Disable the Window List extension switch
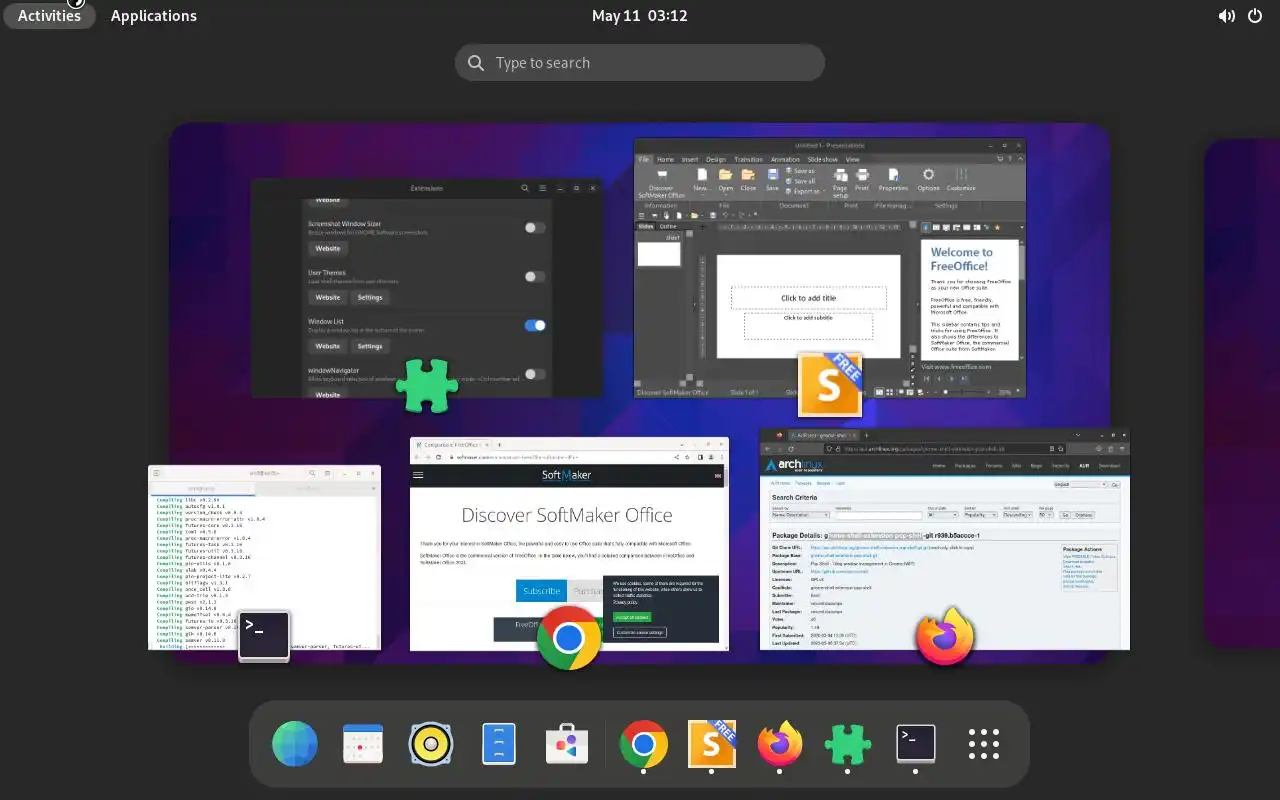 click(535, 325)
